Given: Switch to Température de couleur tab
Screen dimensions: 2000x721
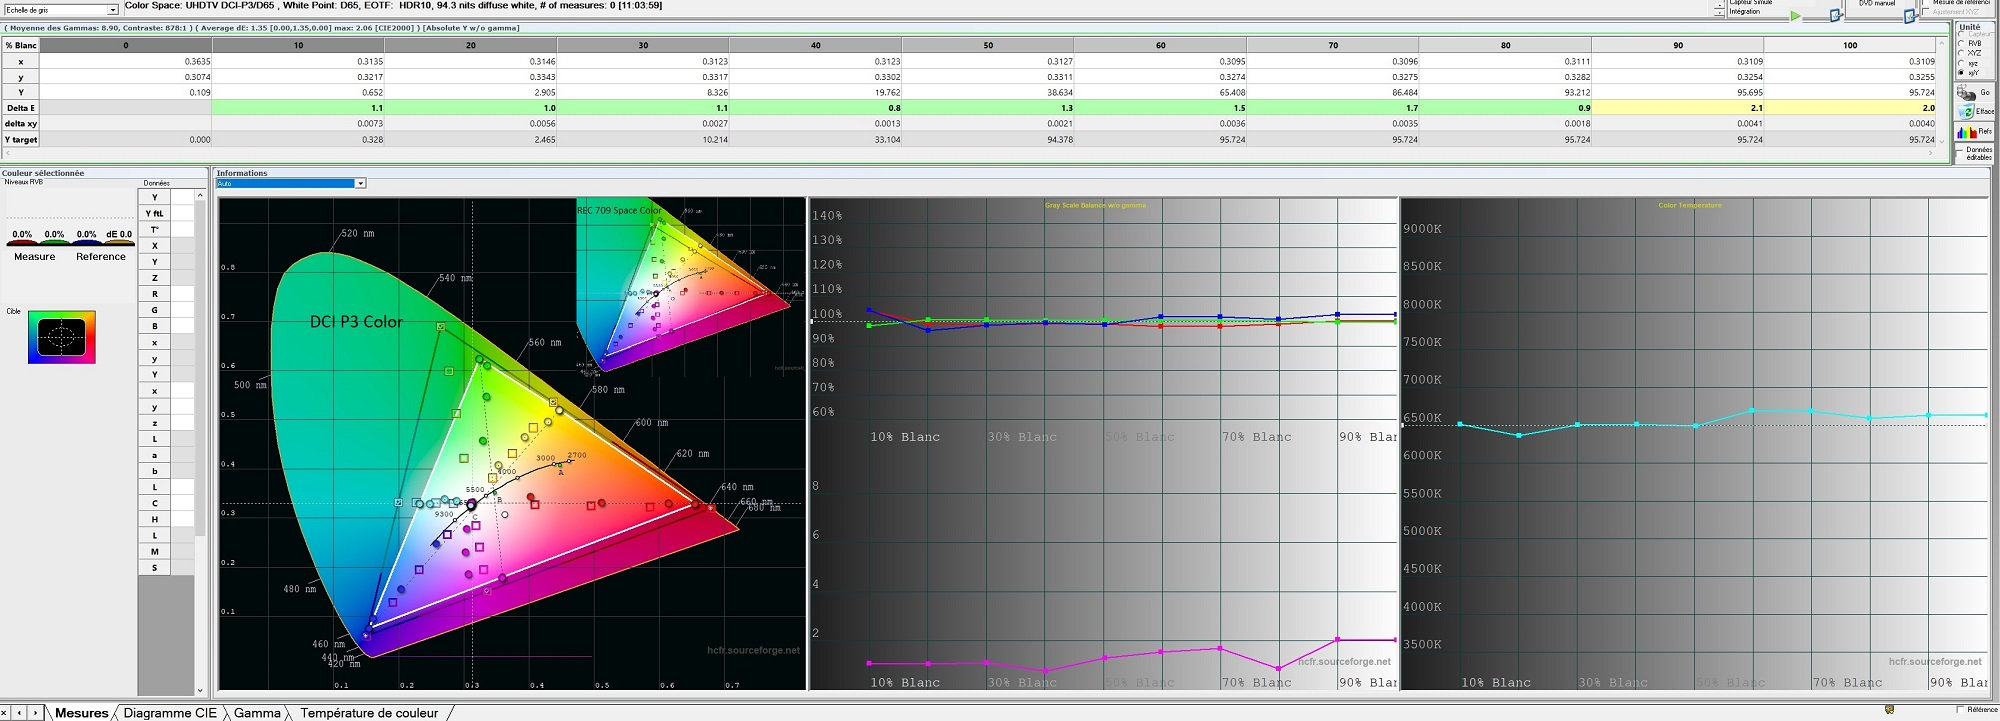Looking at the screenshot, I should point(369,713).
